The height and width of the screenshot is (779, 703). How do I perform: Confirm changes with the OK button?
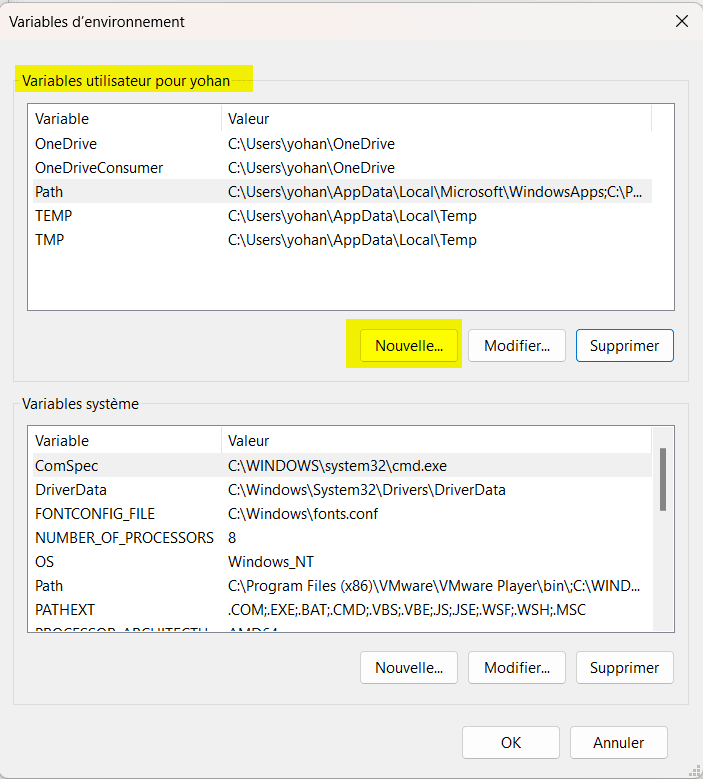pos(511,742)
